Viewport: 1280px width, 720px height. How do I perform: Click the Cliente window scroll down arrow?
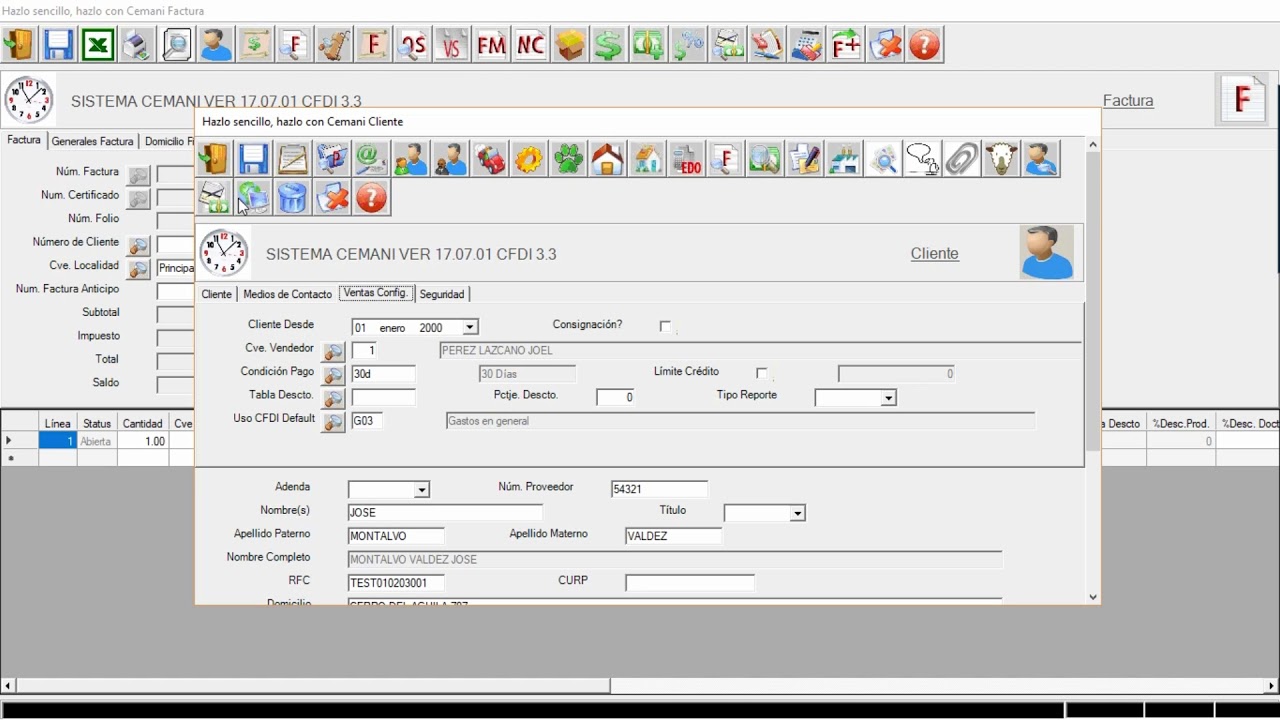point(1092,596)
